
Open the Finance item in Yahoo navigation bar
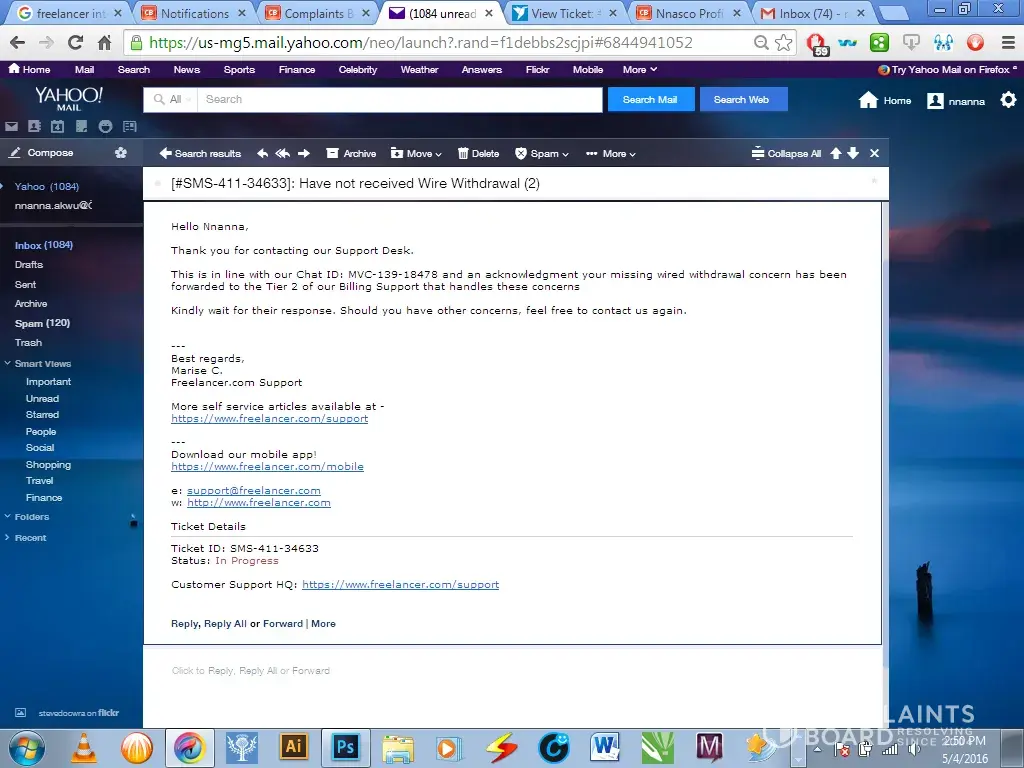tap(296, 70)
